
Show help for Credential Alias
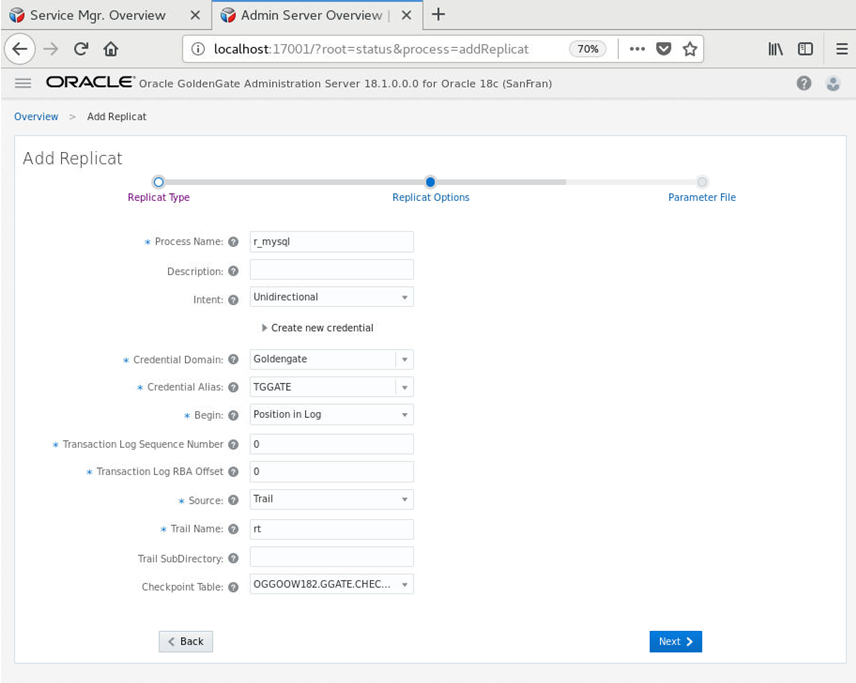pos(233,387)
